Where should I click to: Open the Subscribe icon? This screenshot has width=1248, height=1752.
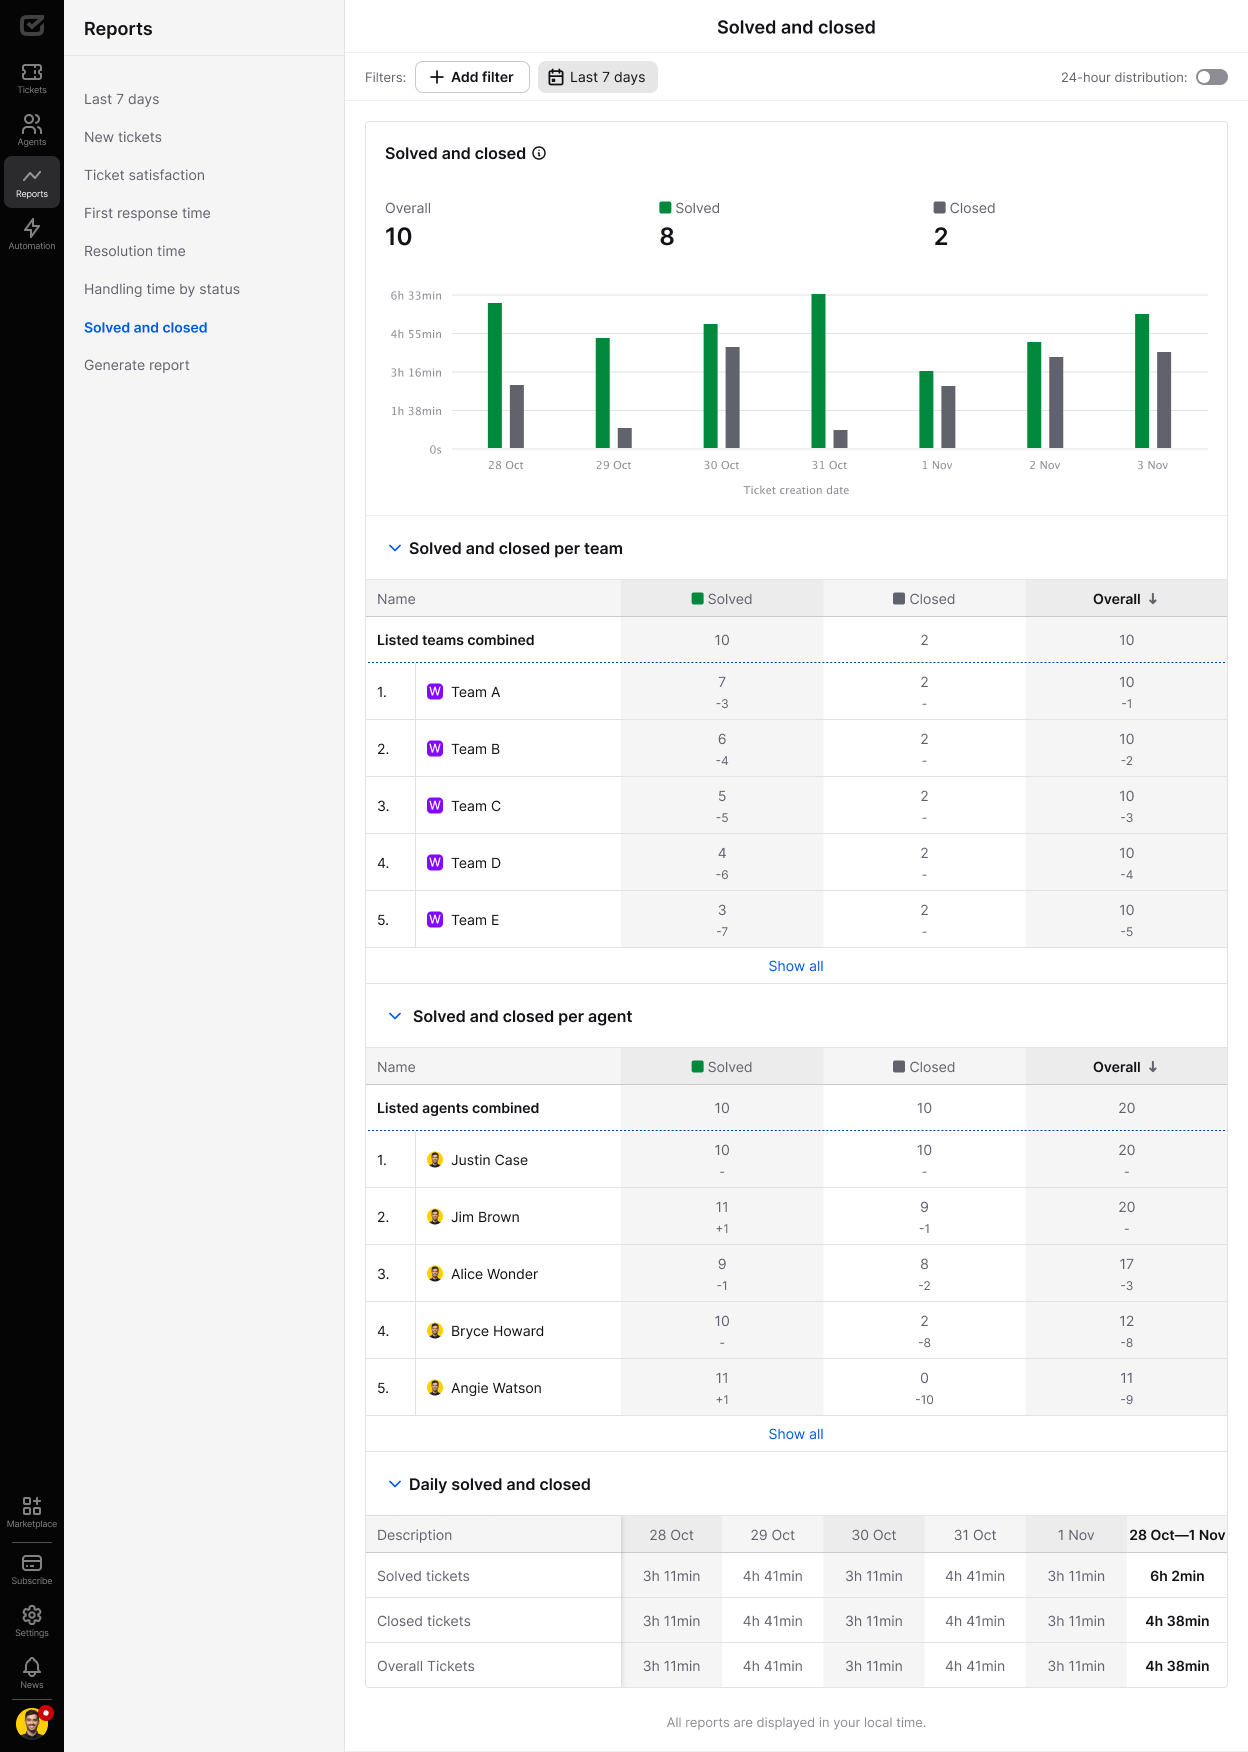(32, 1569)
